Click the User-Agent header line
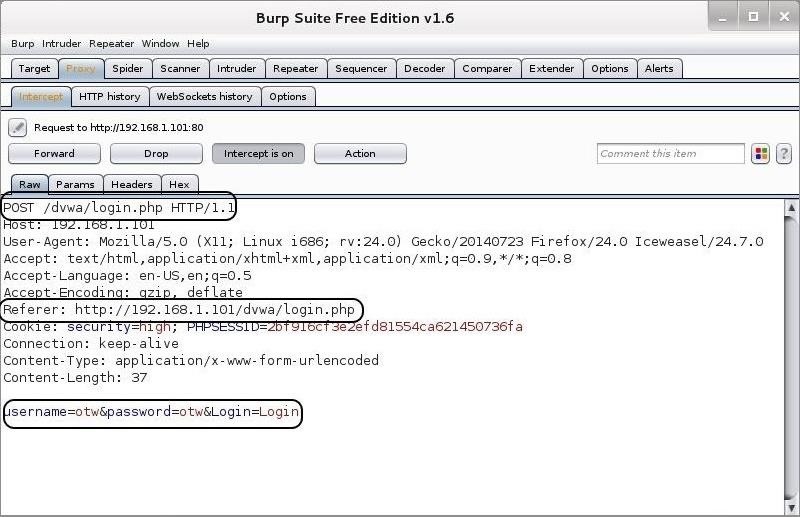 [x=383, y=241]
